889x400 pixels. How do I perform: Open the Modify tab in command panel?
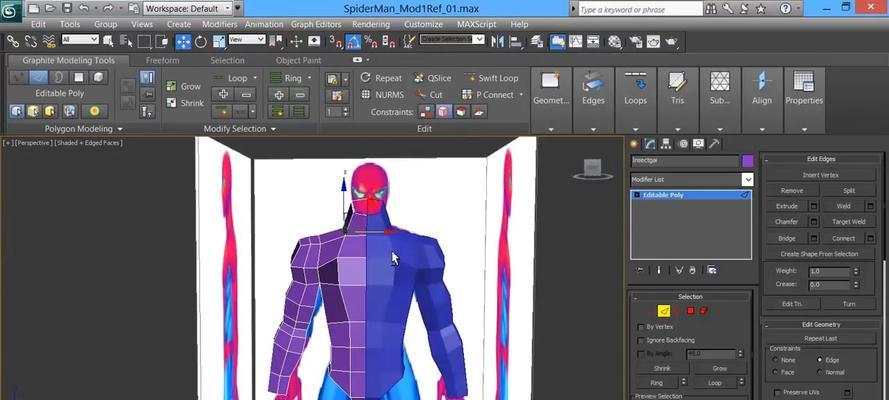click(650, 144)
